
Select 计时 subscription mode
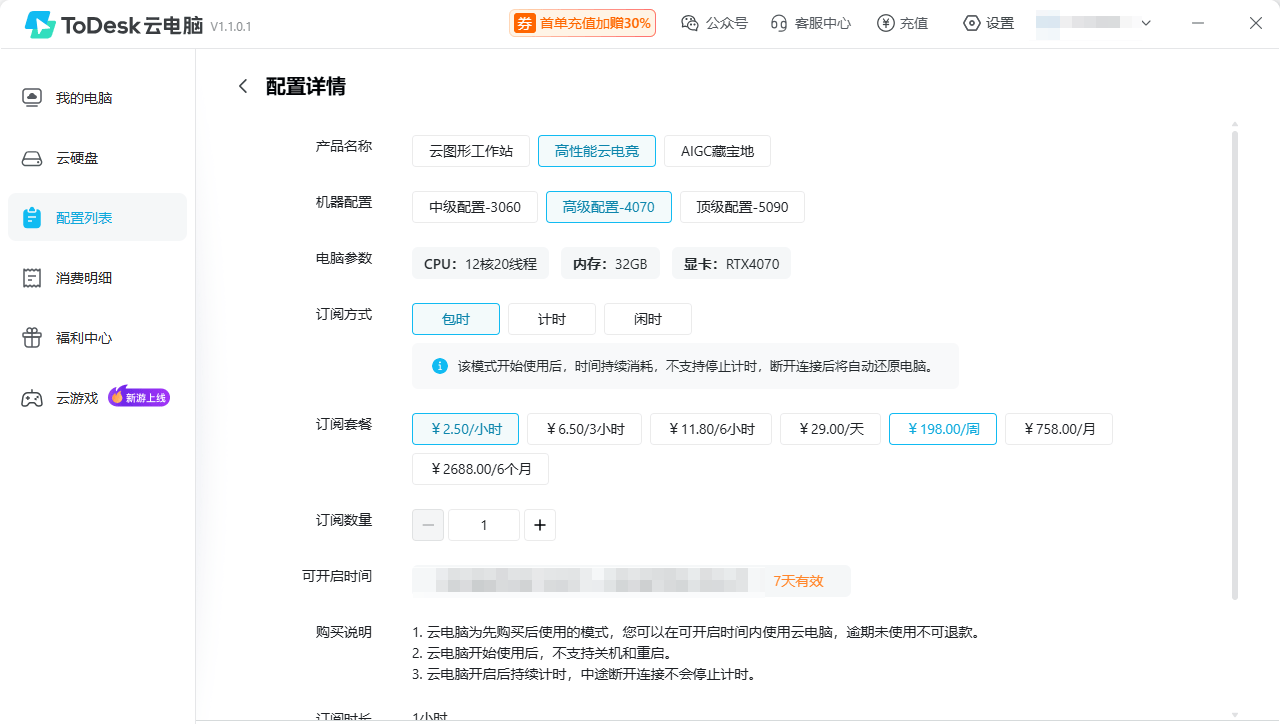(552, 319)
